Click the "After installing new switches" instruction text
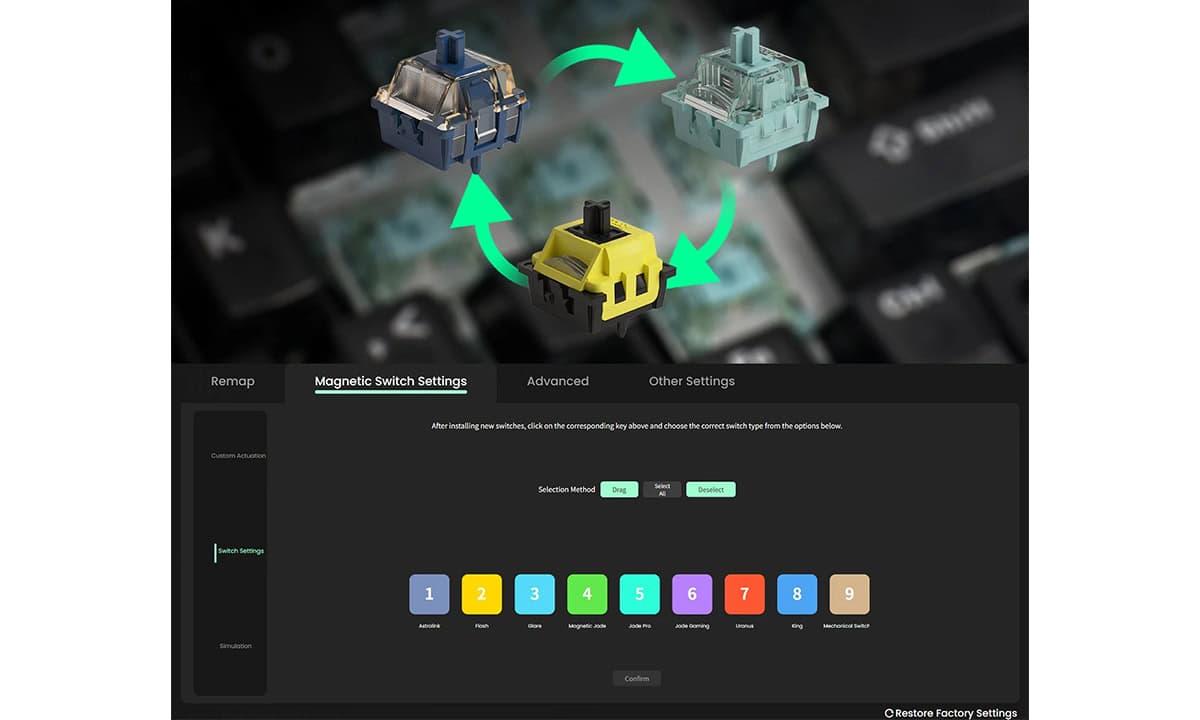The image size is (1200, 720). point(637,426)
